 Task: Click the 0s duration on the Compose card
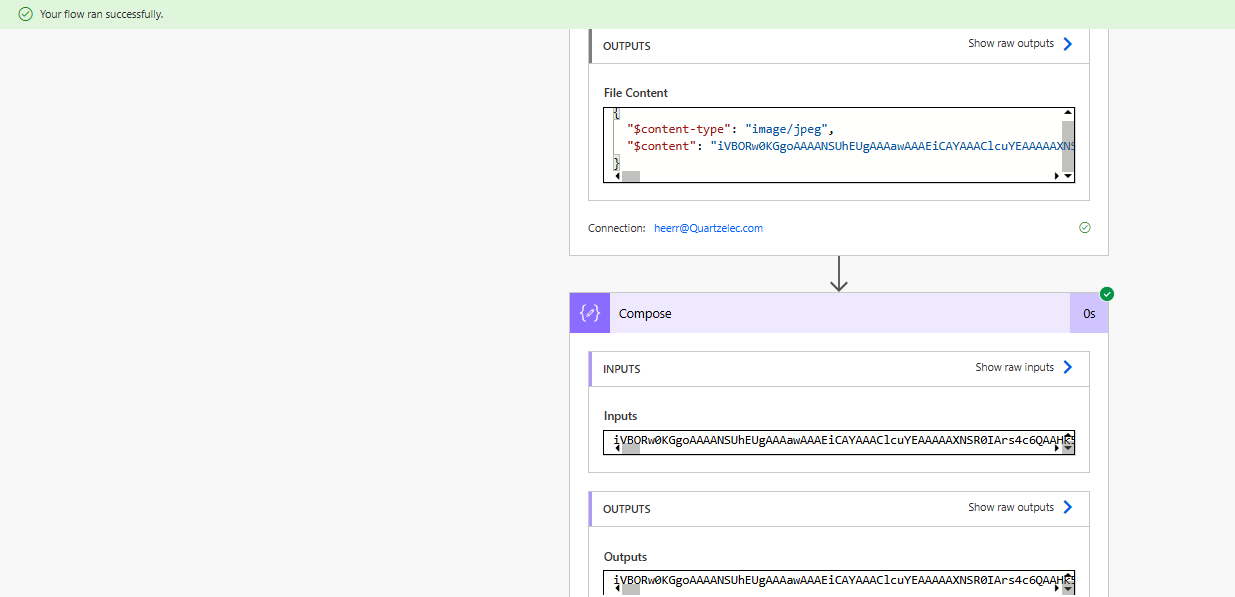click(1089, 313)
